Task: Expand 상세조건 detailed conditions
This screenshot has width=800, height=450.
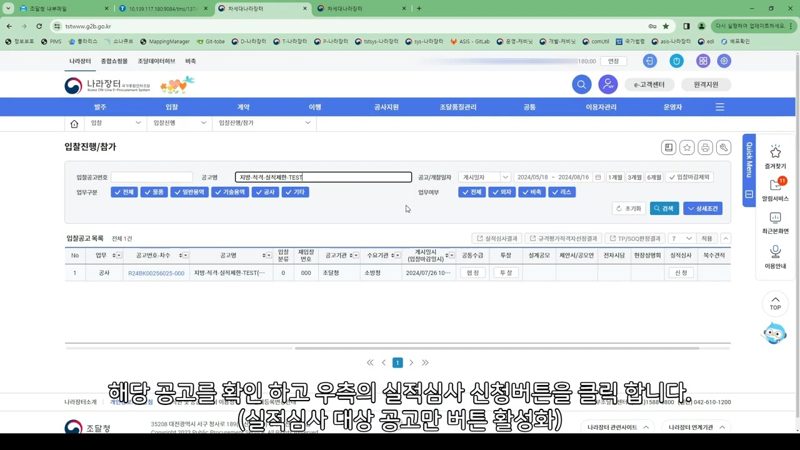Action: coord(703,209)
